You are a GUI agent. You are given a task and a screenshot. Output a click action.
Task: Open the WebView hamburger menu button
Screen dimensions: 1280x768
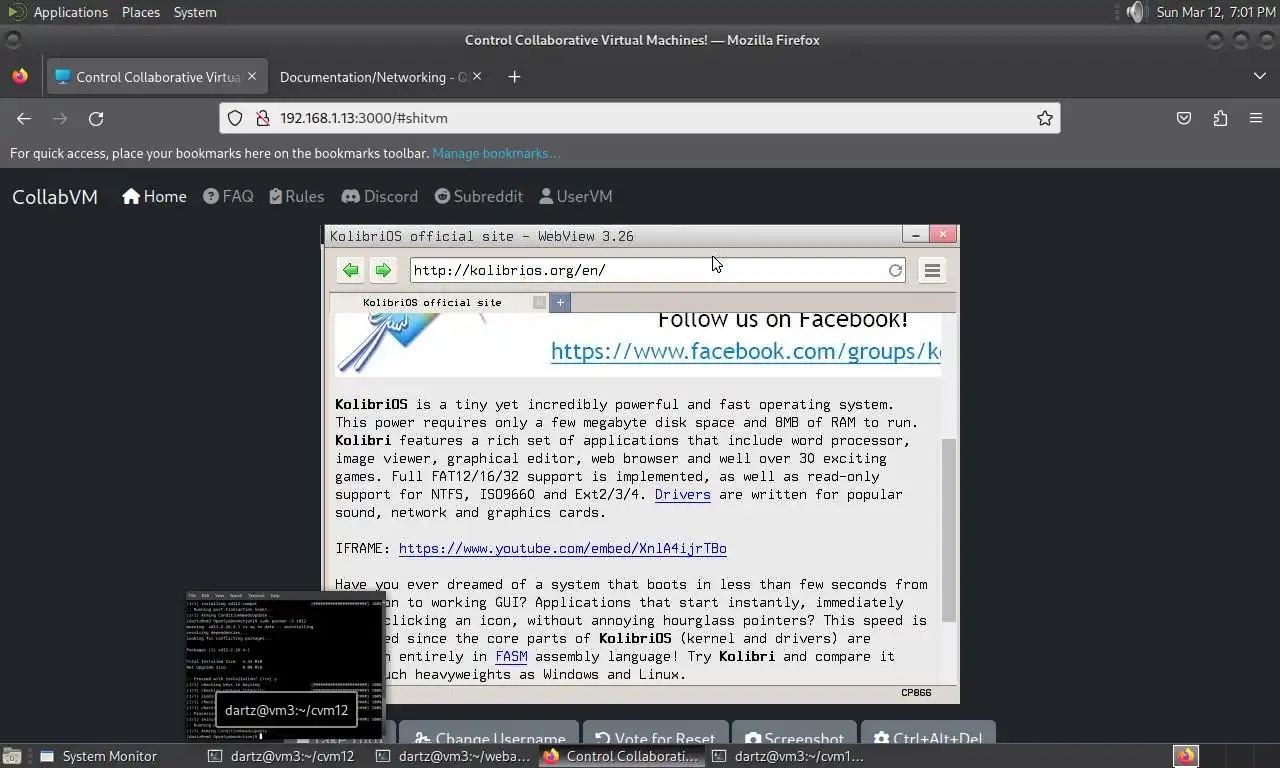point(932,270)
